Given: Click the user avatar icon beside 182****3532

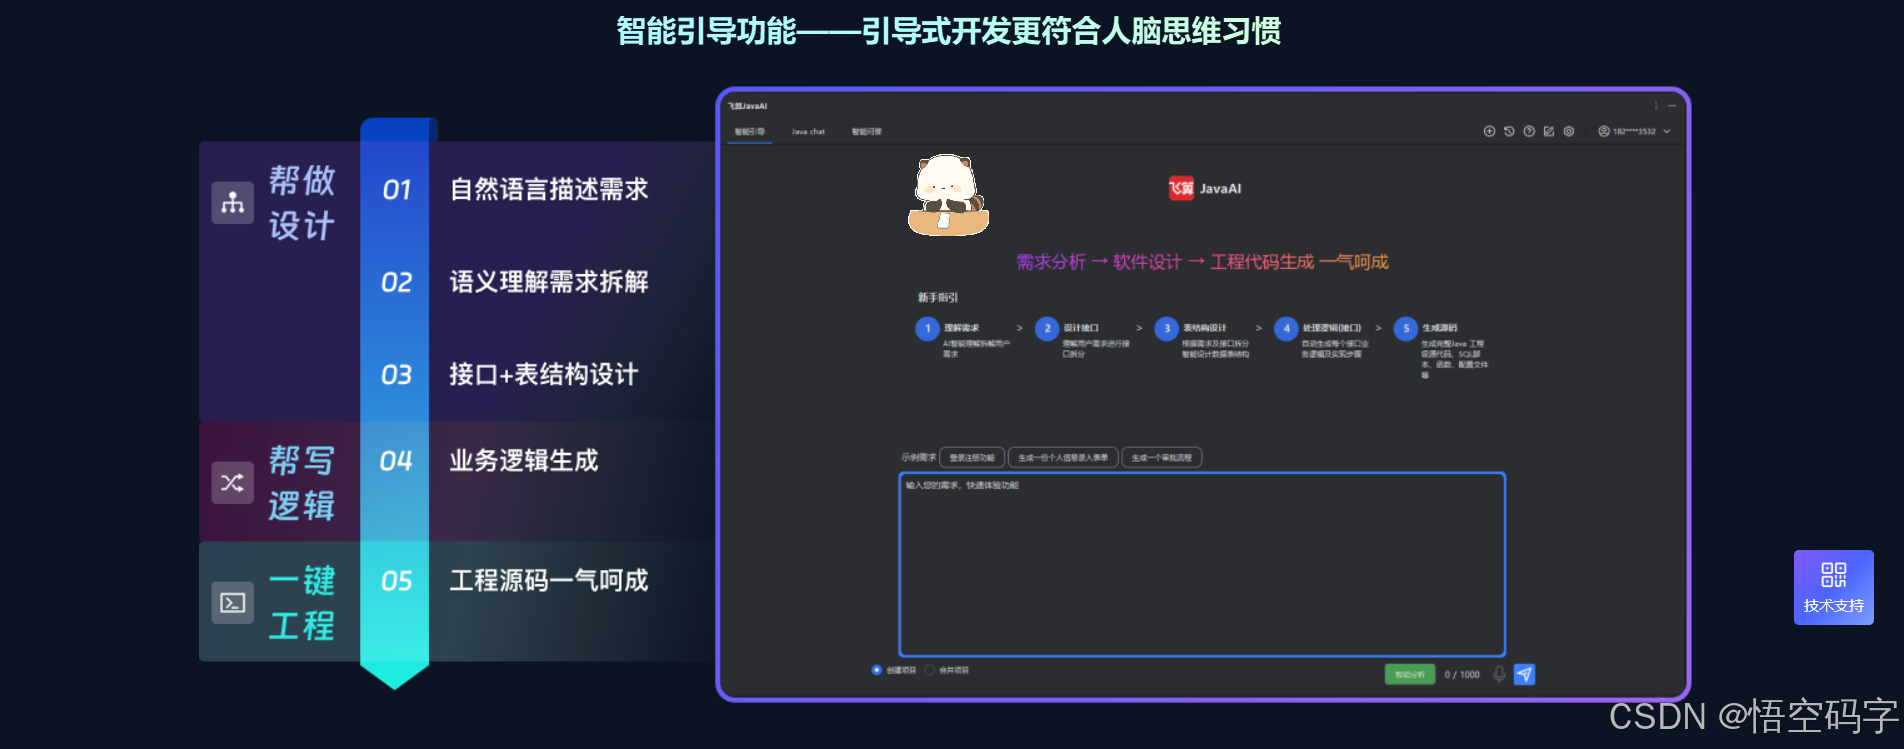Looking at the screenshot, I should (x=1604, y=131).
